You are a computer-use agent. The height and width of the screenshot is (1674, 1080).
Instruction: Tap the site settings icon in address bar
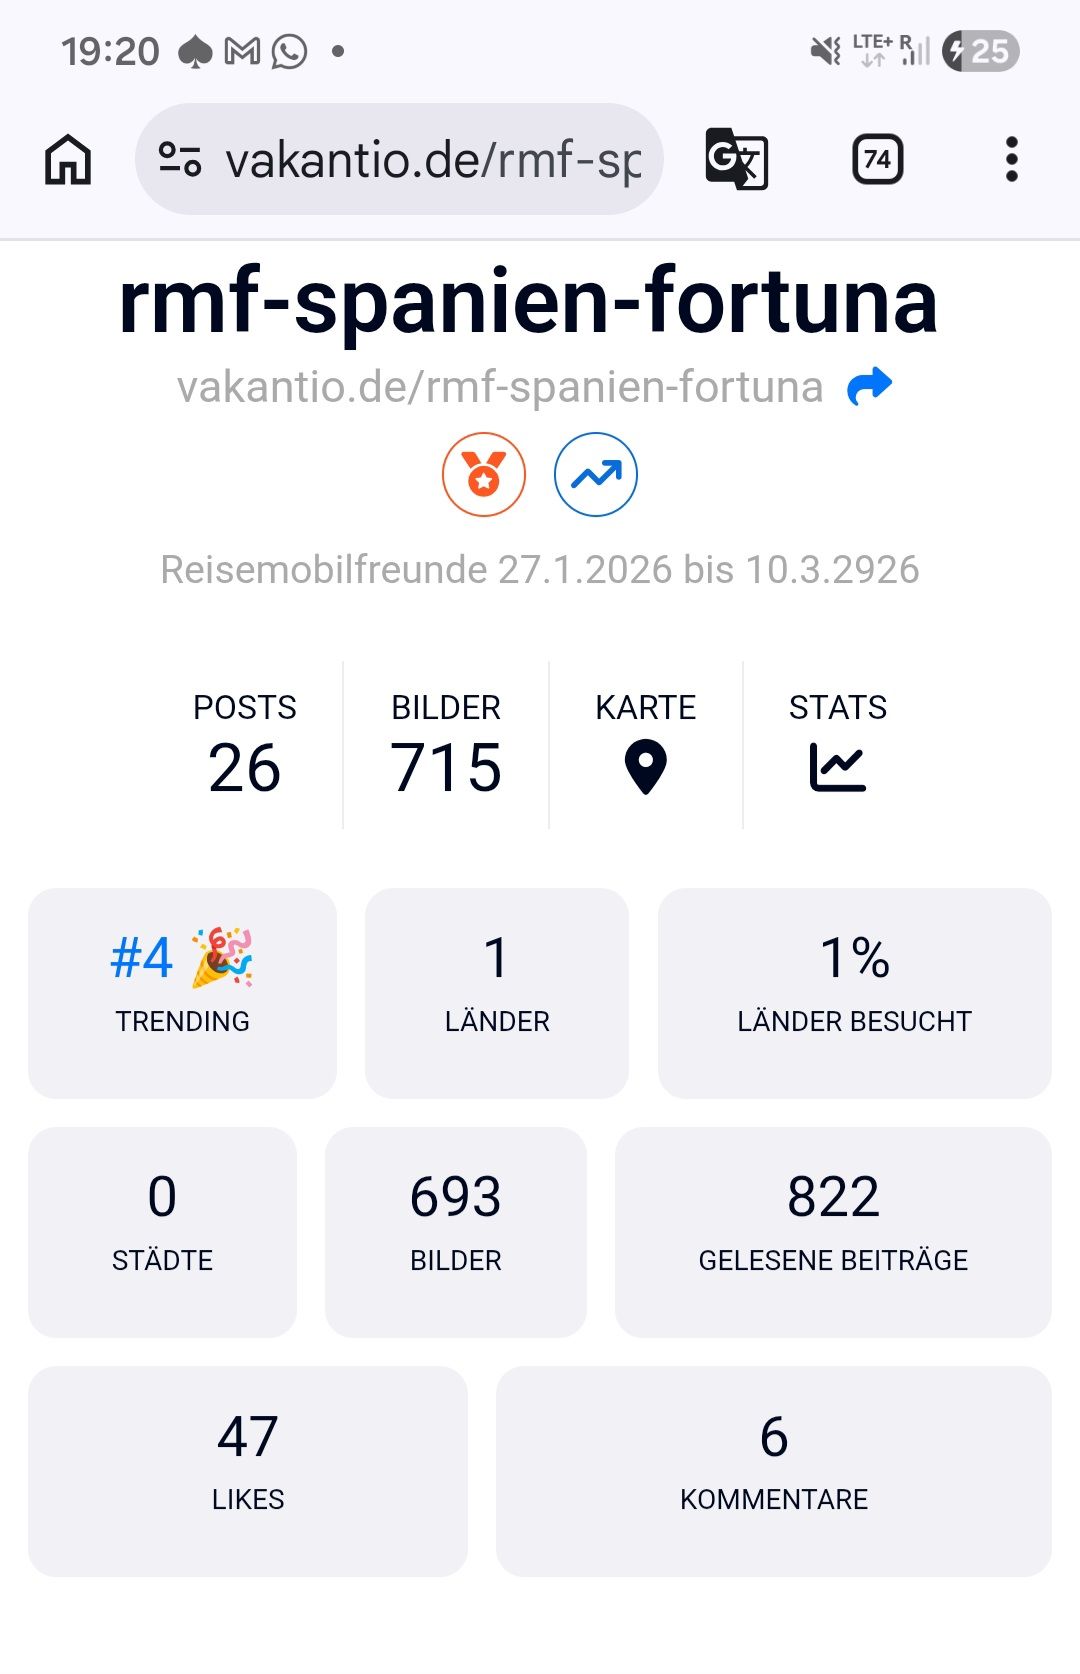coord(180,159)
